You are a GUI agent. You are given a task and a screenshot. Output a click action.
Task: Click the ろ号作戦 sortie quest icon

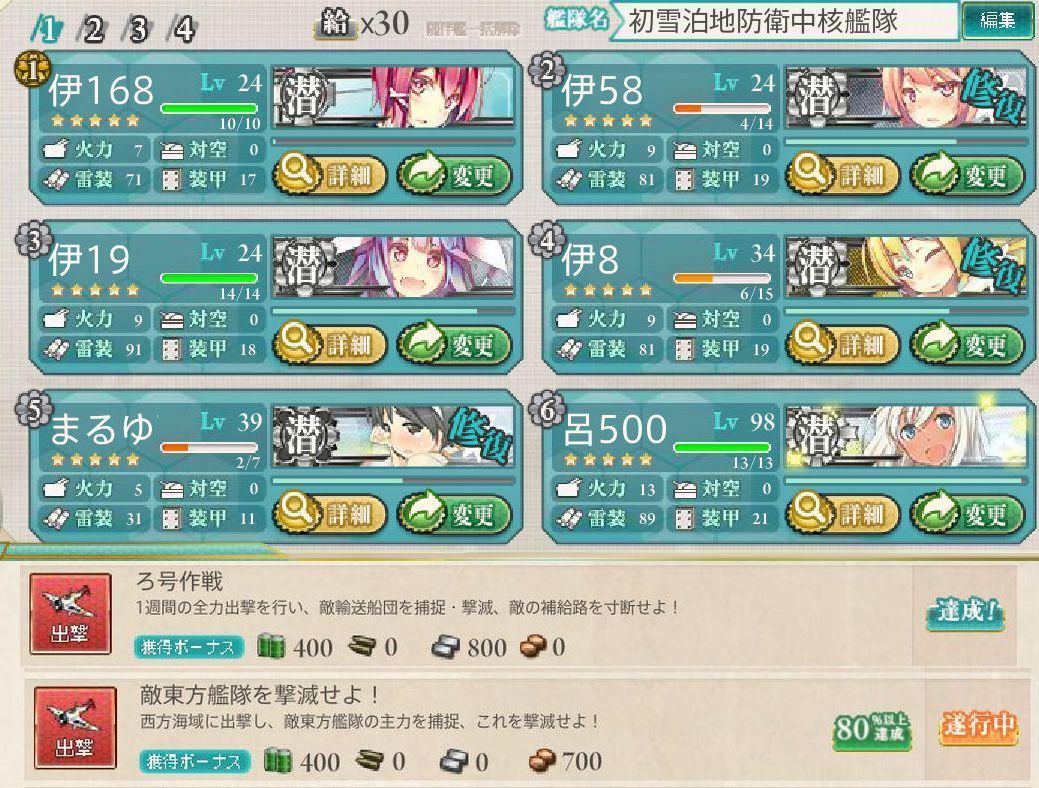click(x=70, y=614)
